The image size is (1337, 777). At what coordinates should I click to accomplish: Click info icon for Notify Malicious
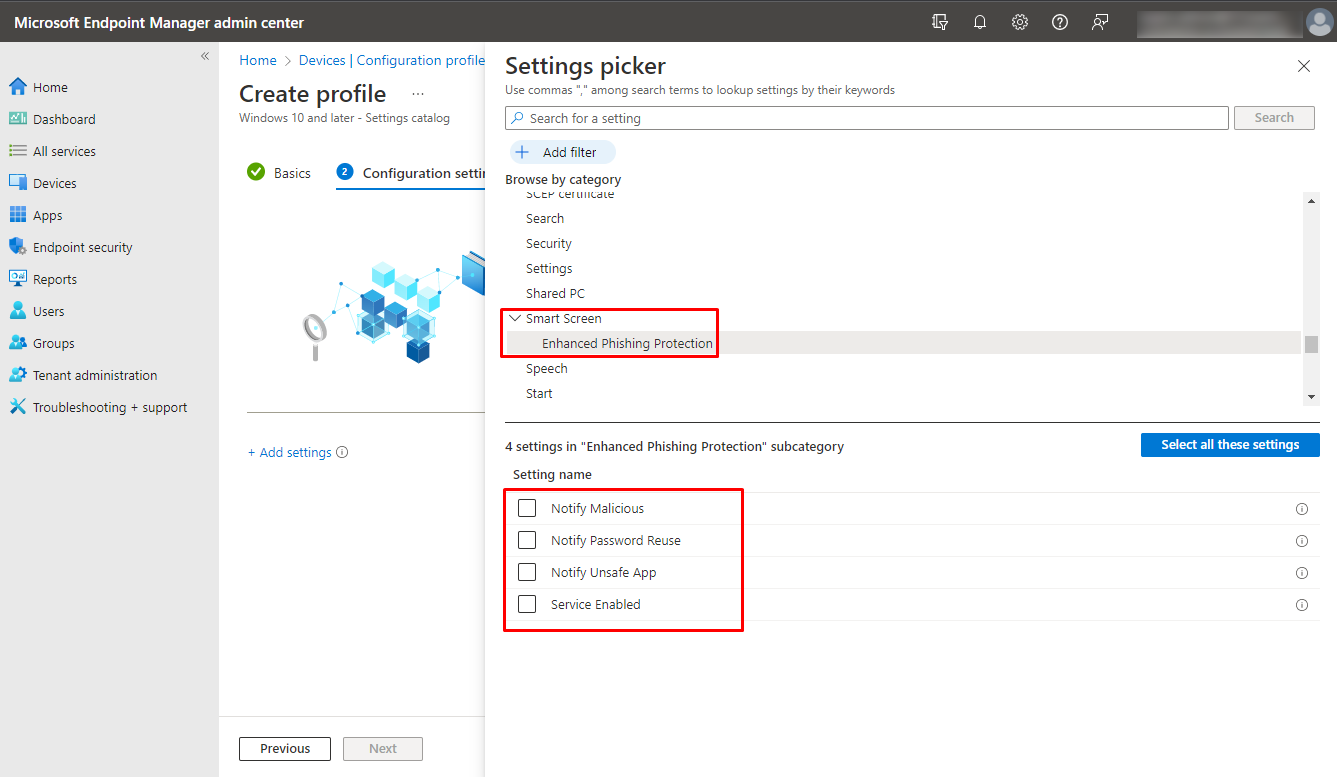[1302, 509]
